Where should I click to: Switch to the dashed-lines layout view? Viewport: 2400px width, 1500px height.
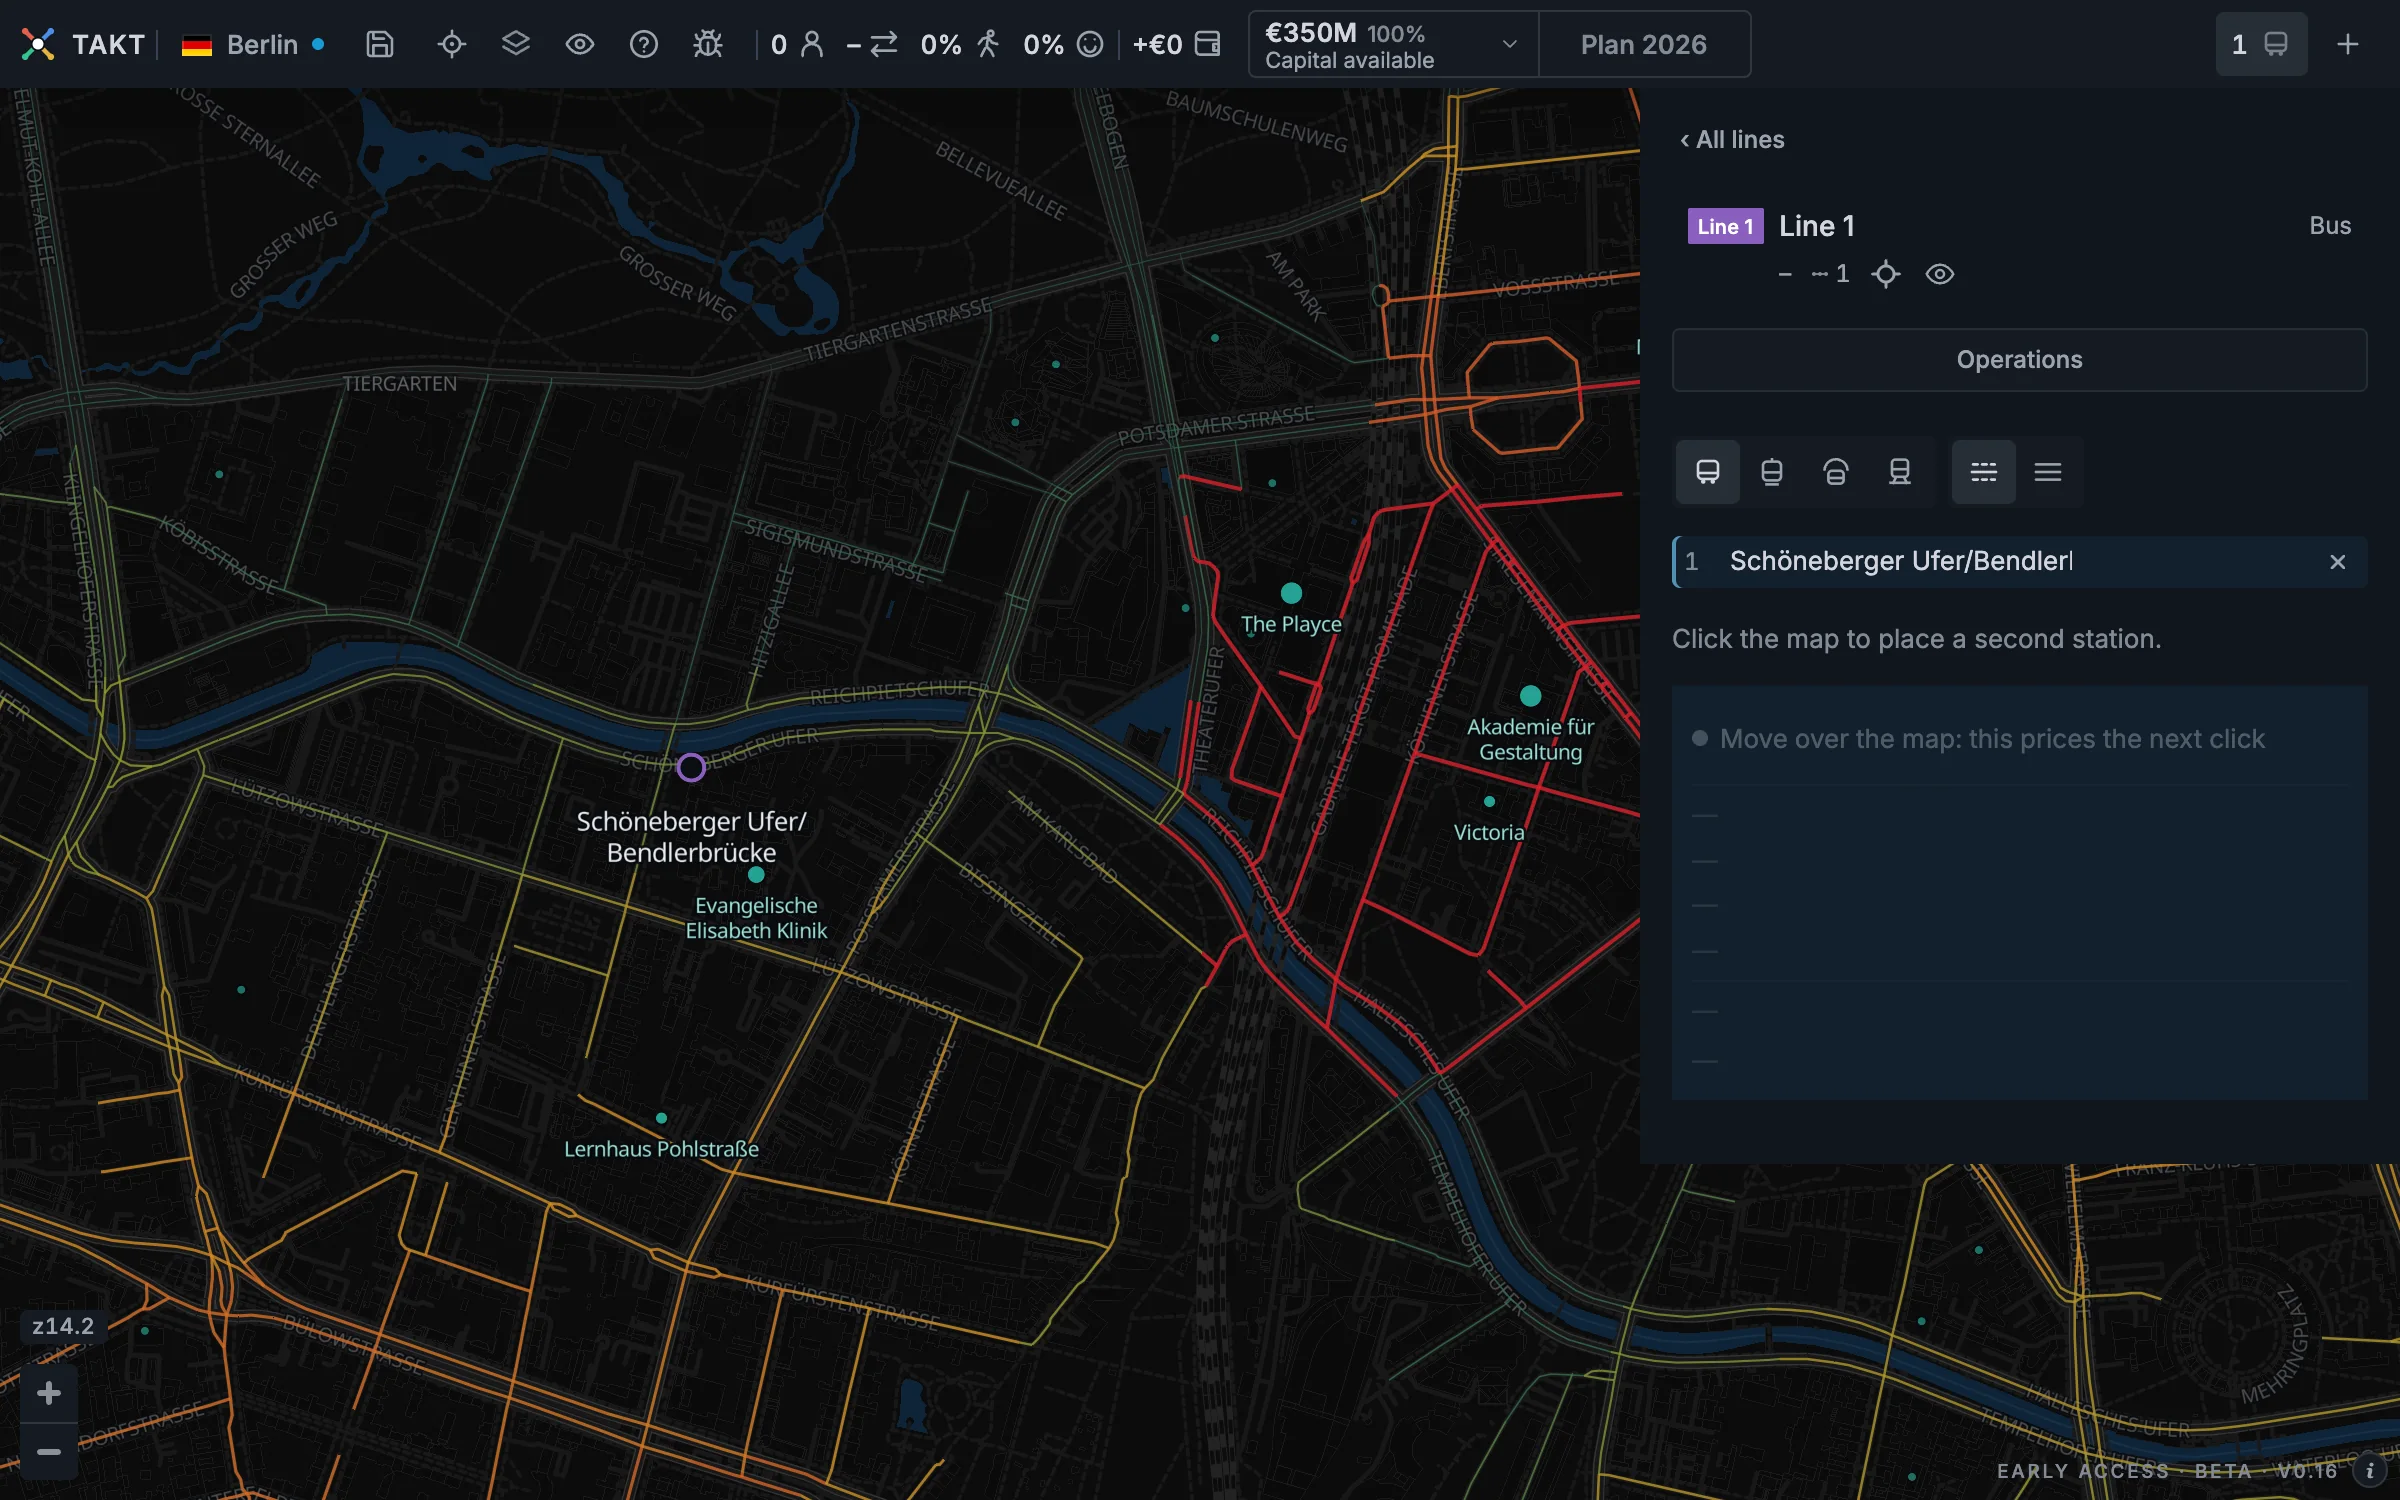point(1984,472)
